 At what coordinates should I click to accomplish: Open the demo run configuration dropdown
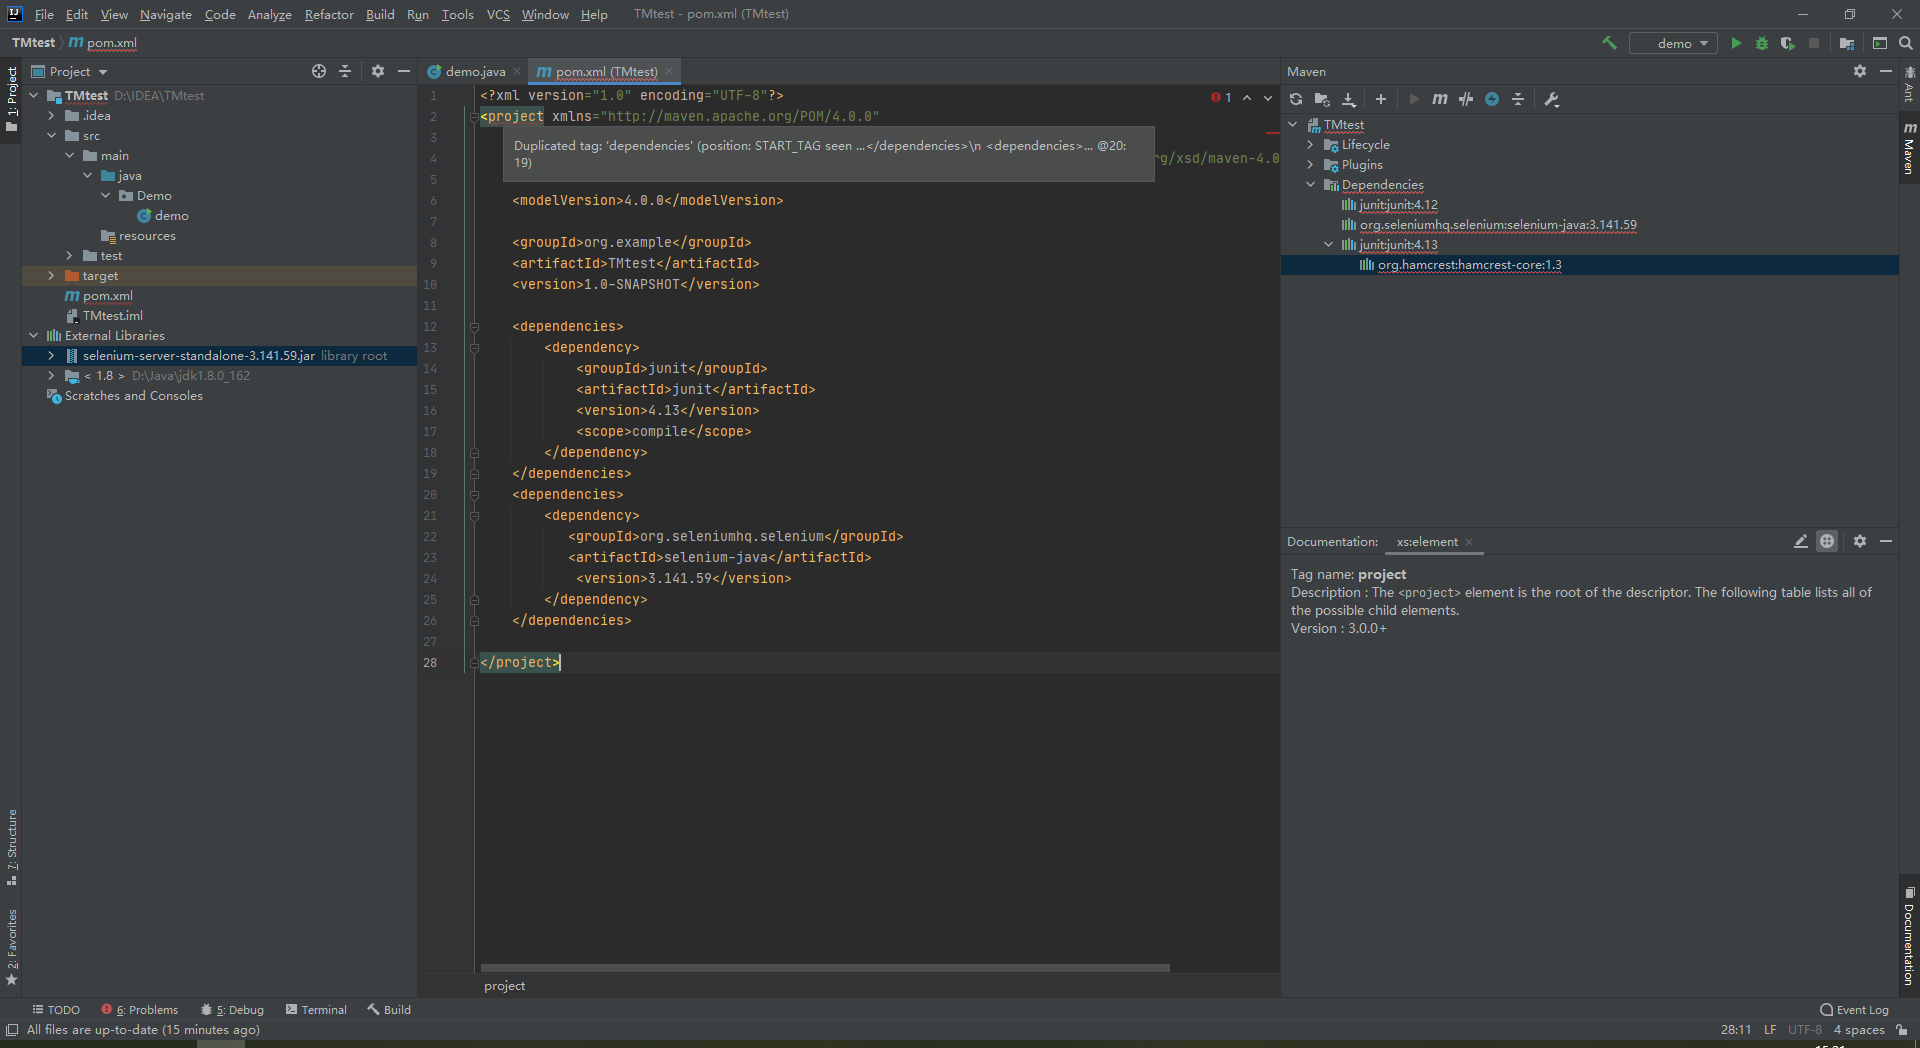pyautogui.click(x=1674, y=43)
